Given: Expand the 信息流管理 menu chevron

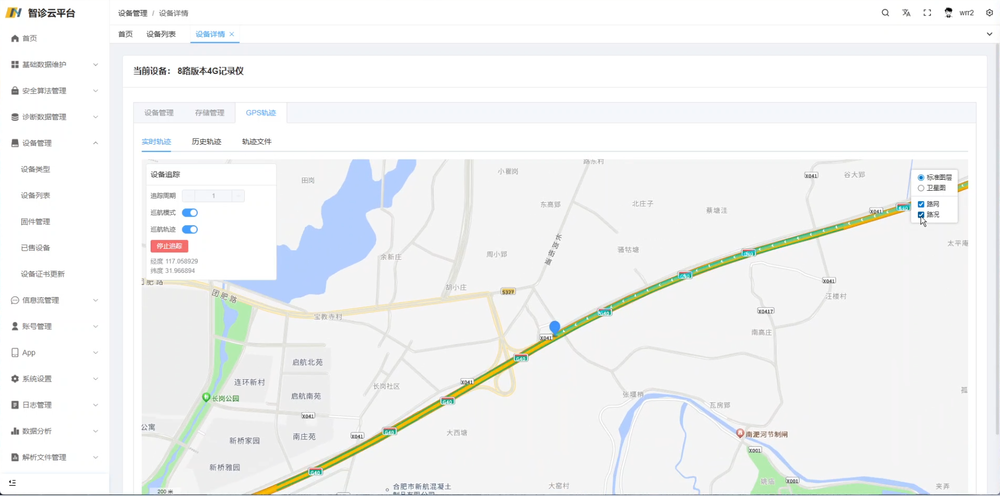Looking at the screenshot, I should tap(96, 300).
